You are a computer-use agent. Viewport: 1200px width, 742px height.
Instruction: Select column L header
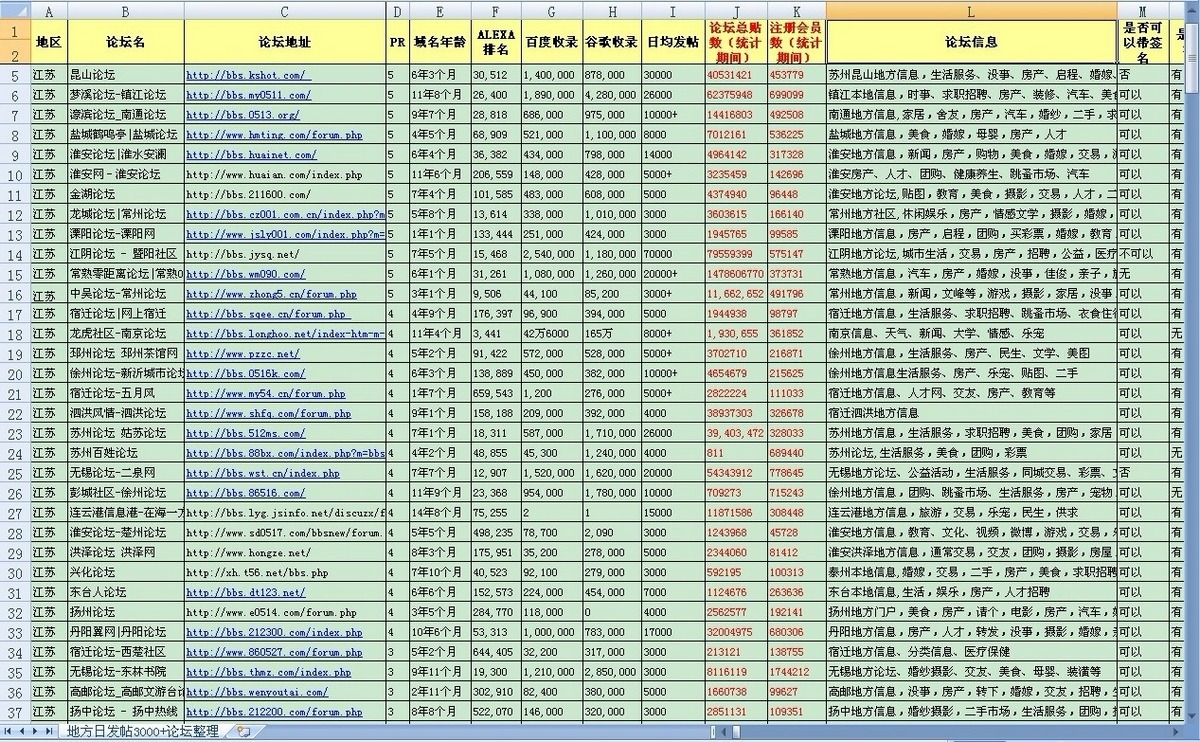[972, 10]
